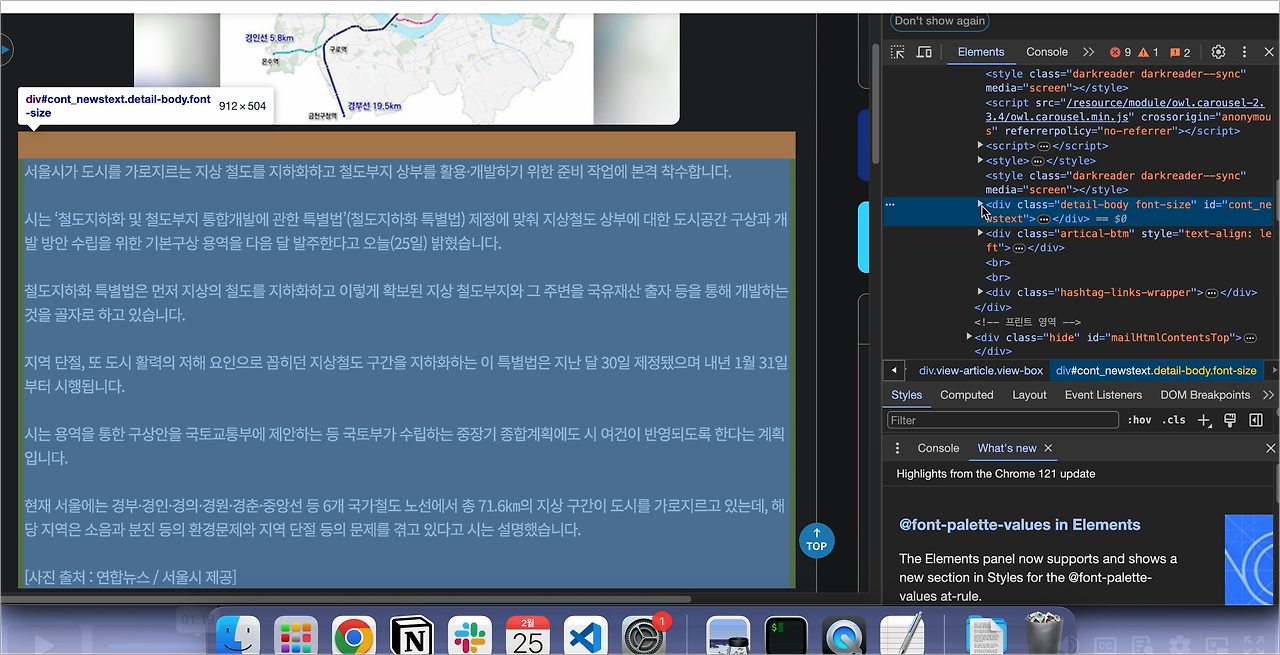Click the ellipsis inside the selected div node
1280x655 pixels.
click(1044, 218)
